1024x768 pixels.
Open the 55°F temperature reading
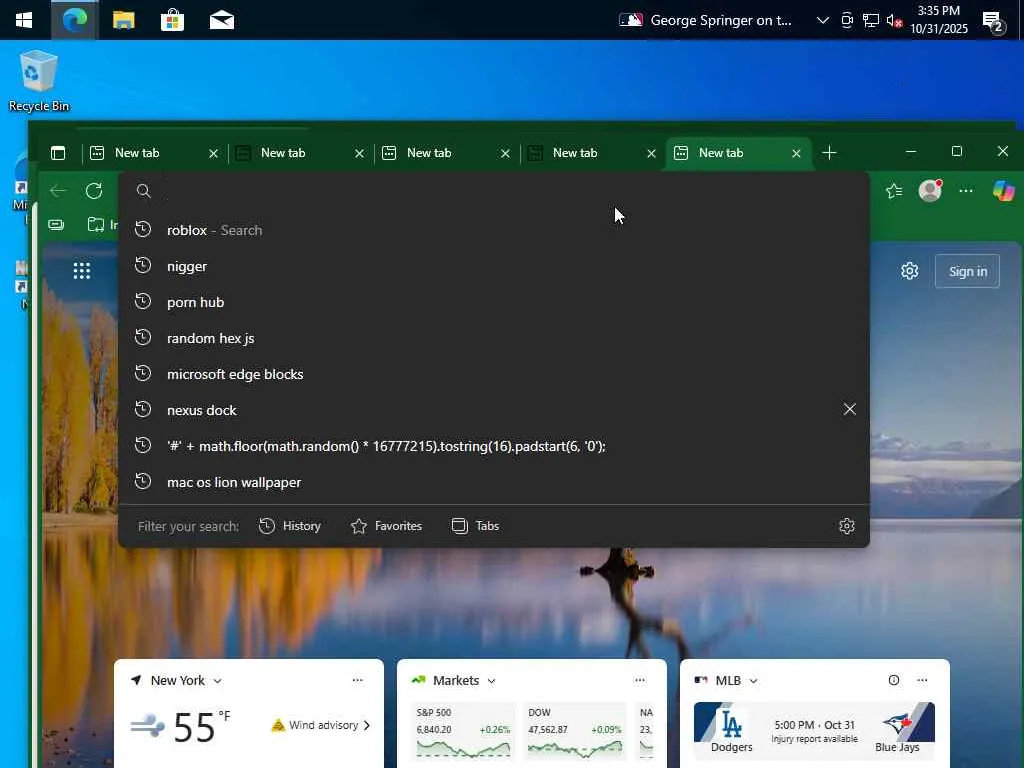(202, 726)
